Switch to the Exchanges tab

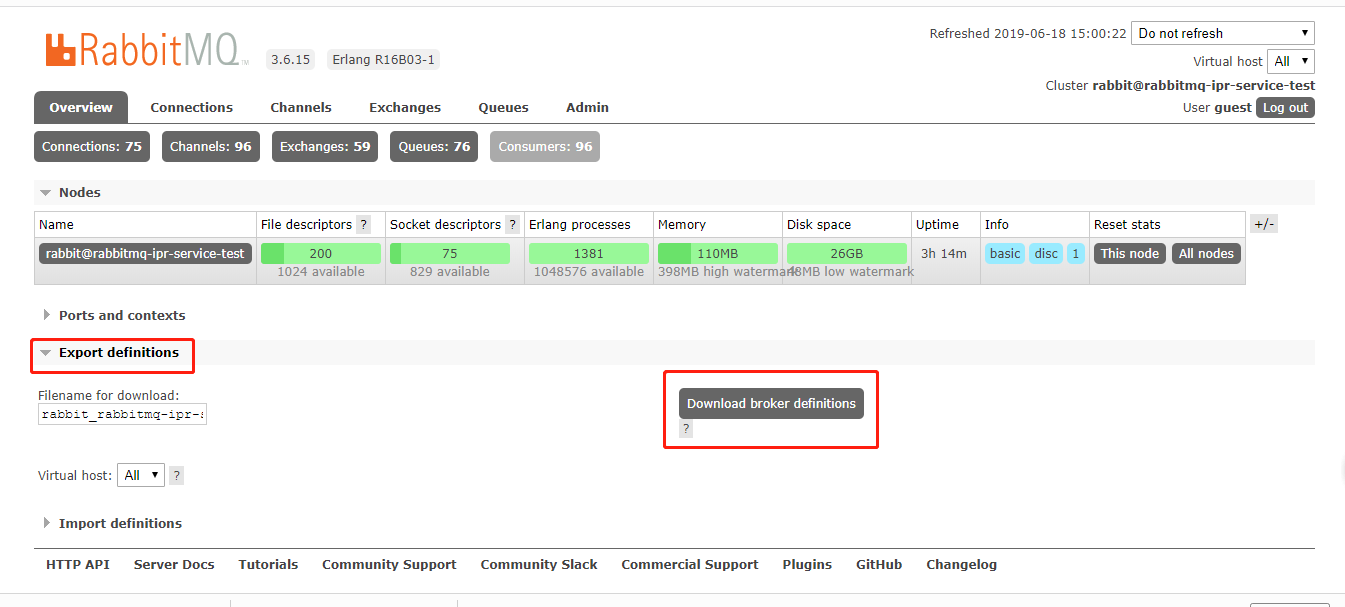pos(405,107)
